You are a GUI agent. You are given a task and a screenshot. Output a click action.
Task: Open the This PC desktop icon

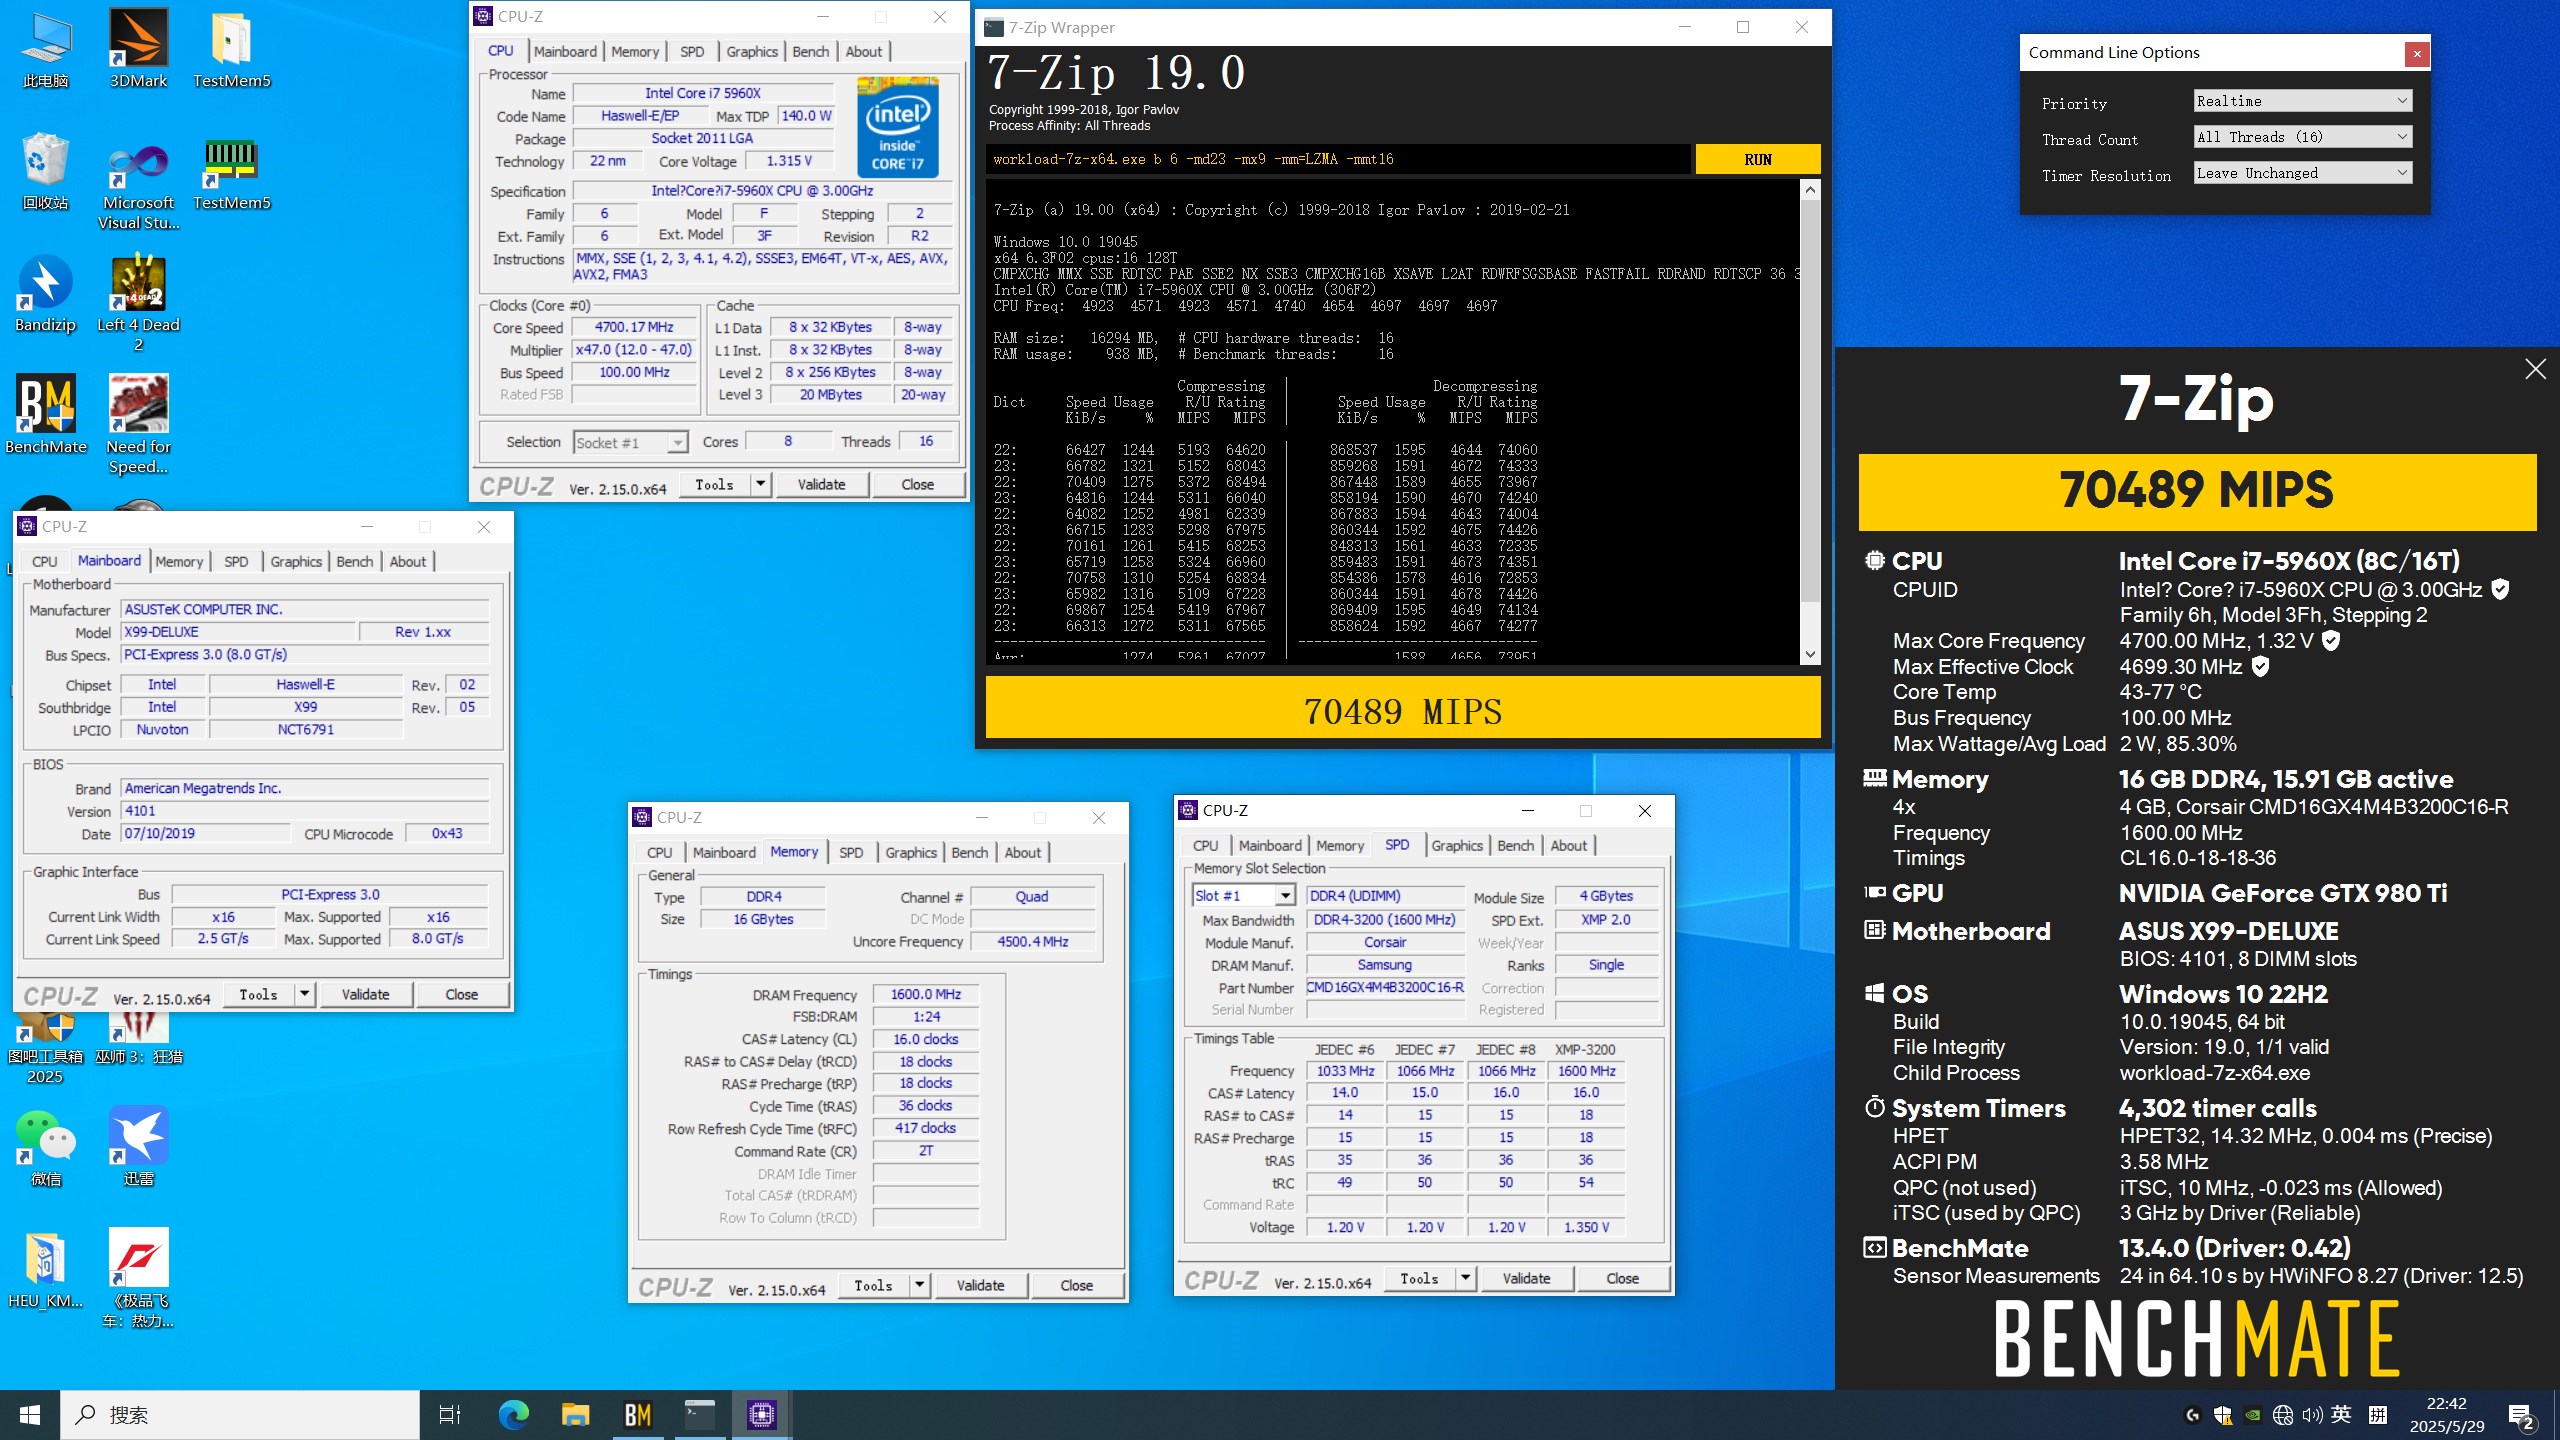click(x=45, y=48)
